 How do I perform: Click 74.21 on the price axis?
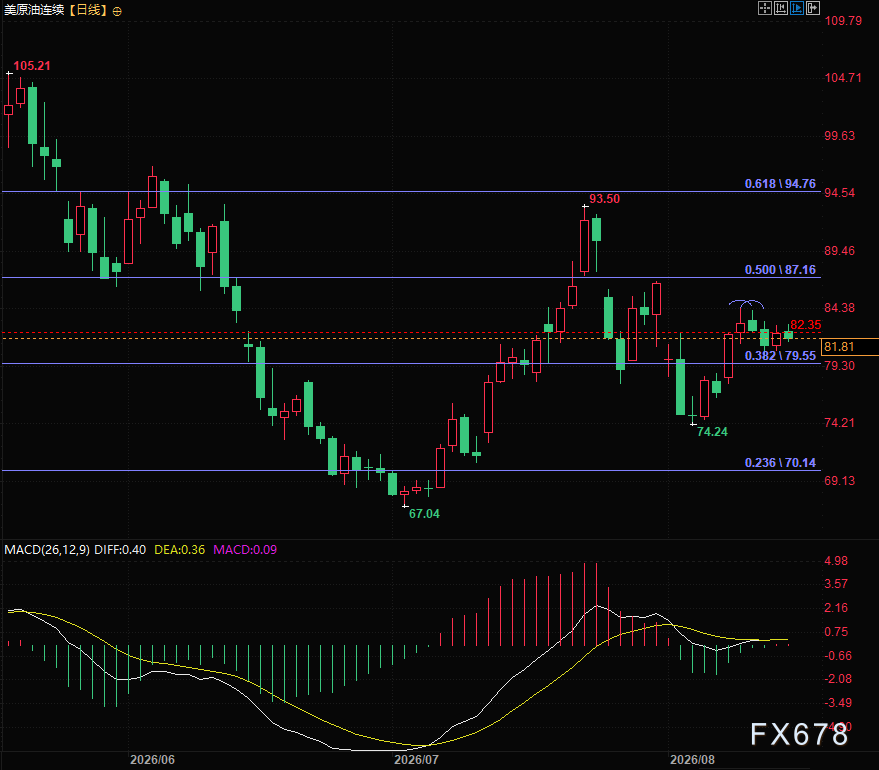[x=840, y=423]
